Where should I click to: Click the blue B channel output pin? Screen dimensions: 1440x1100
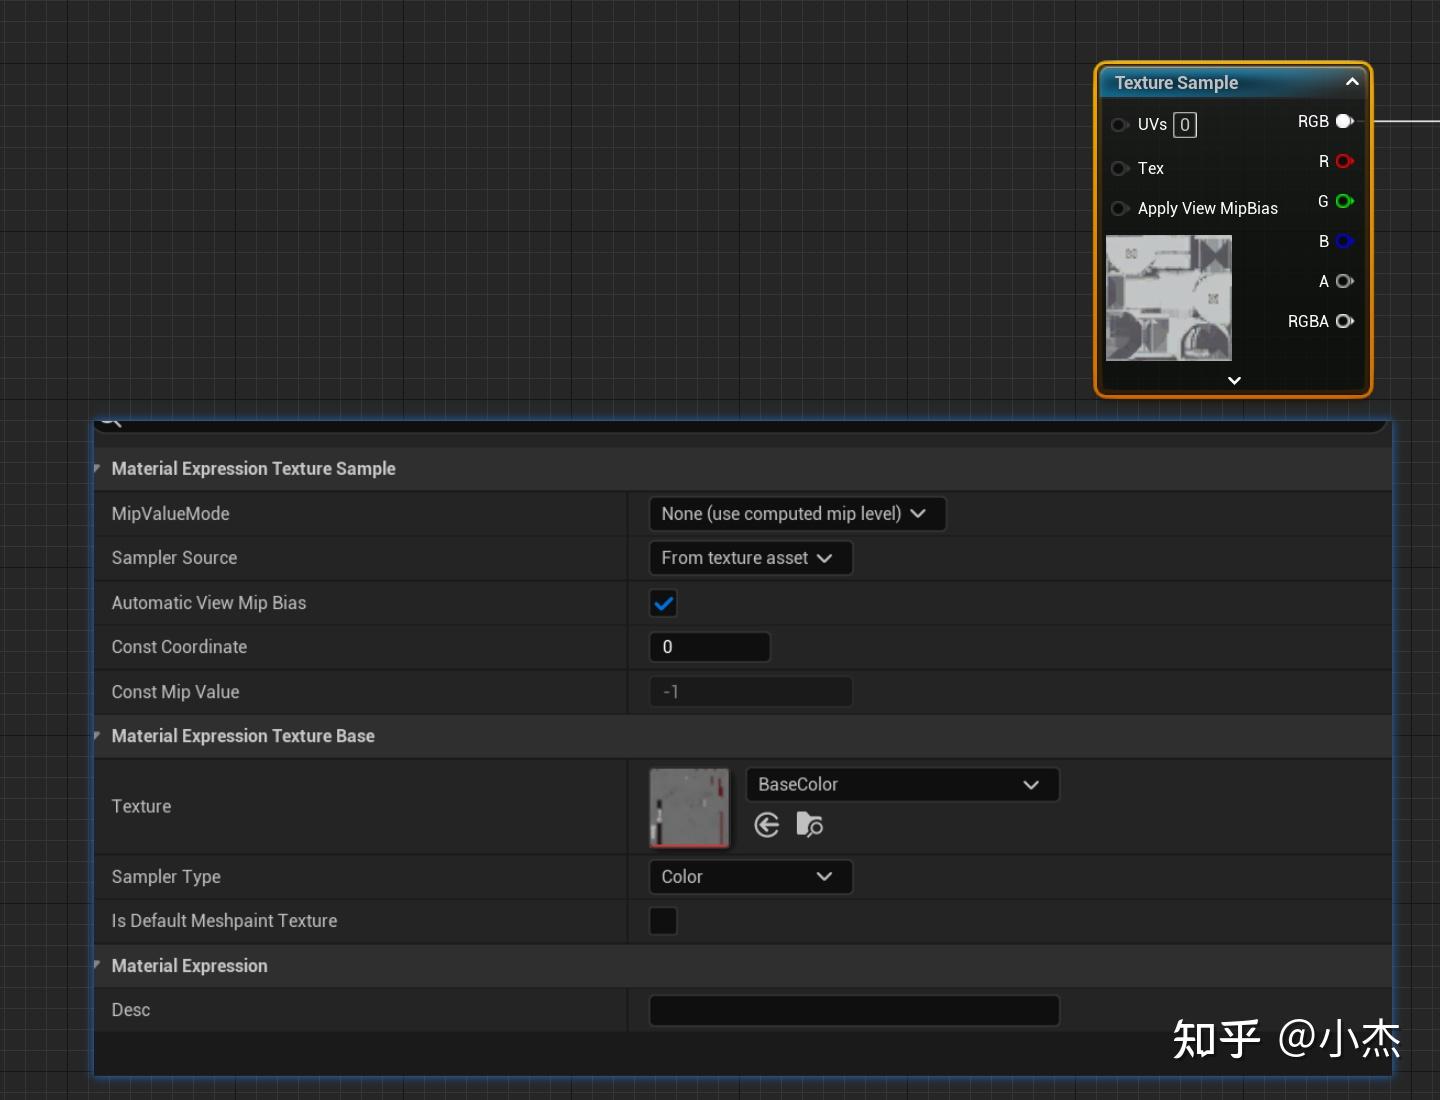click(1344, 241)
